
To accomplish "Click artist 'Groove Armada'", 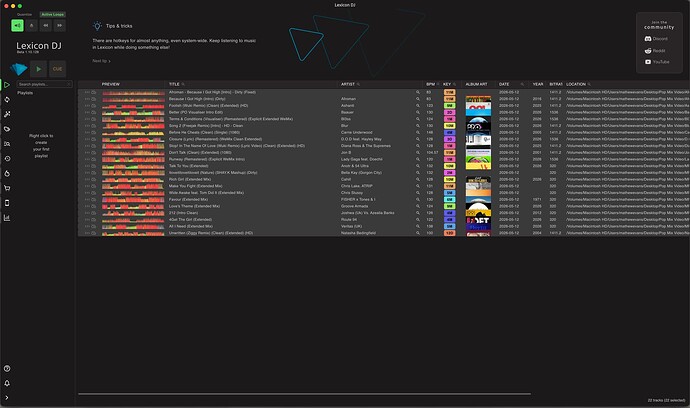I will [x=354, y=206].
